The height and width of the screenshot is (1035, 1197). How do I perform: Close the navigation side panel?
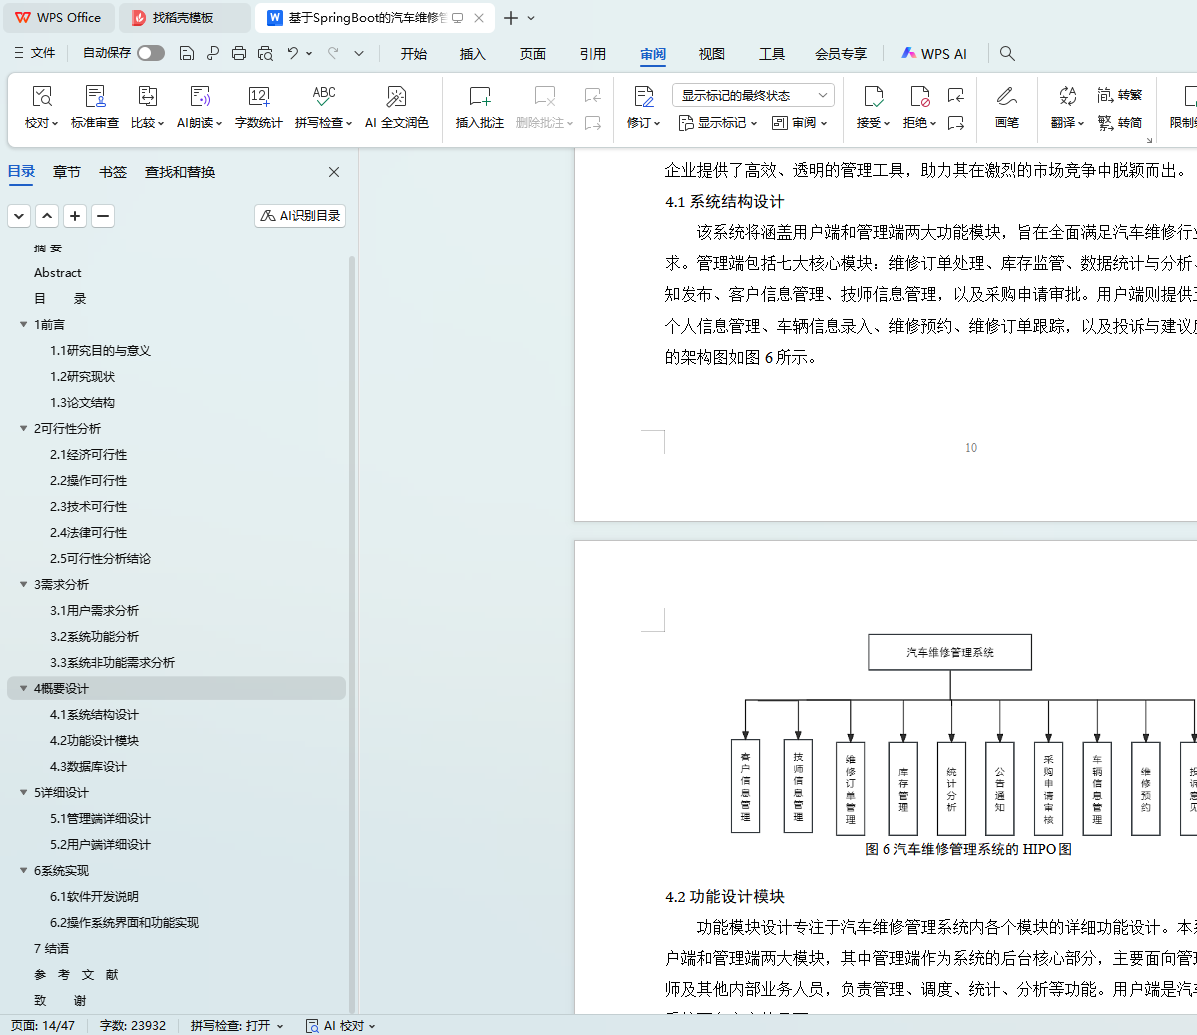click(x=334, y=172)
